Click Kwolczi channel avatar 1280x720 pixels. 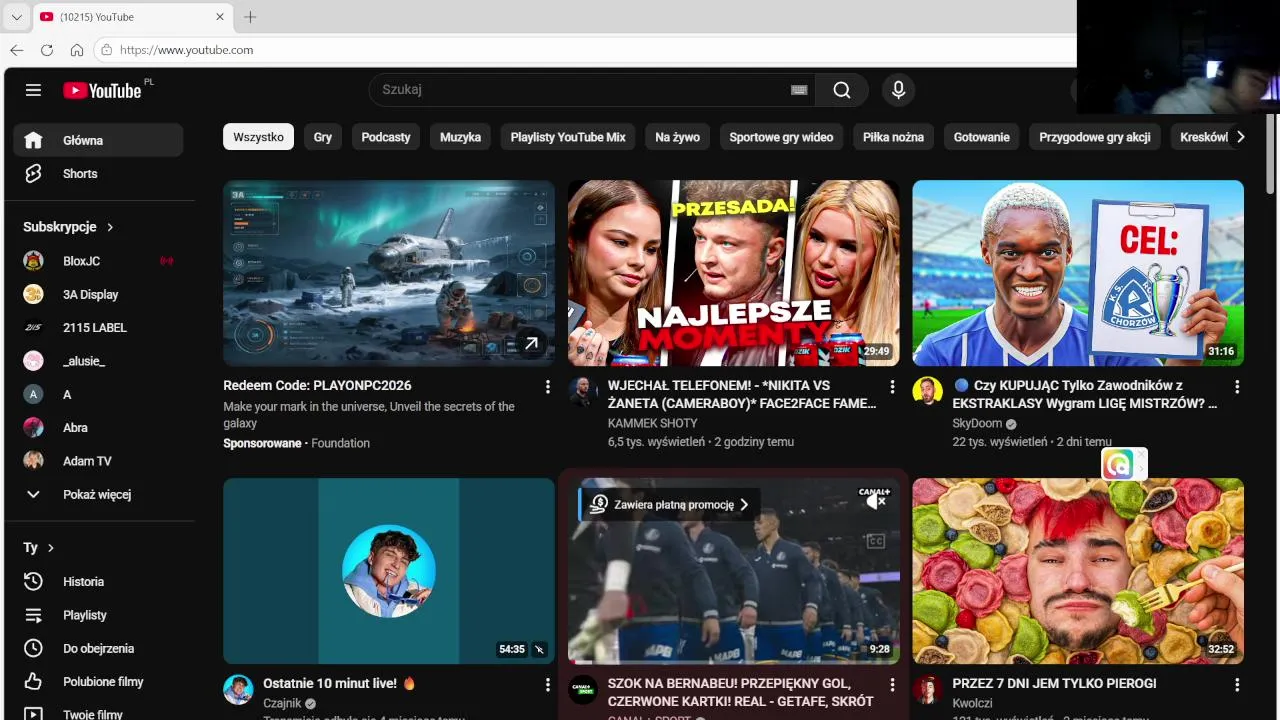click(x=928, y=689)
